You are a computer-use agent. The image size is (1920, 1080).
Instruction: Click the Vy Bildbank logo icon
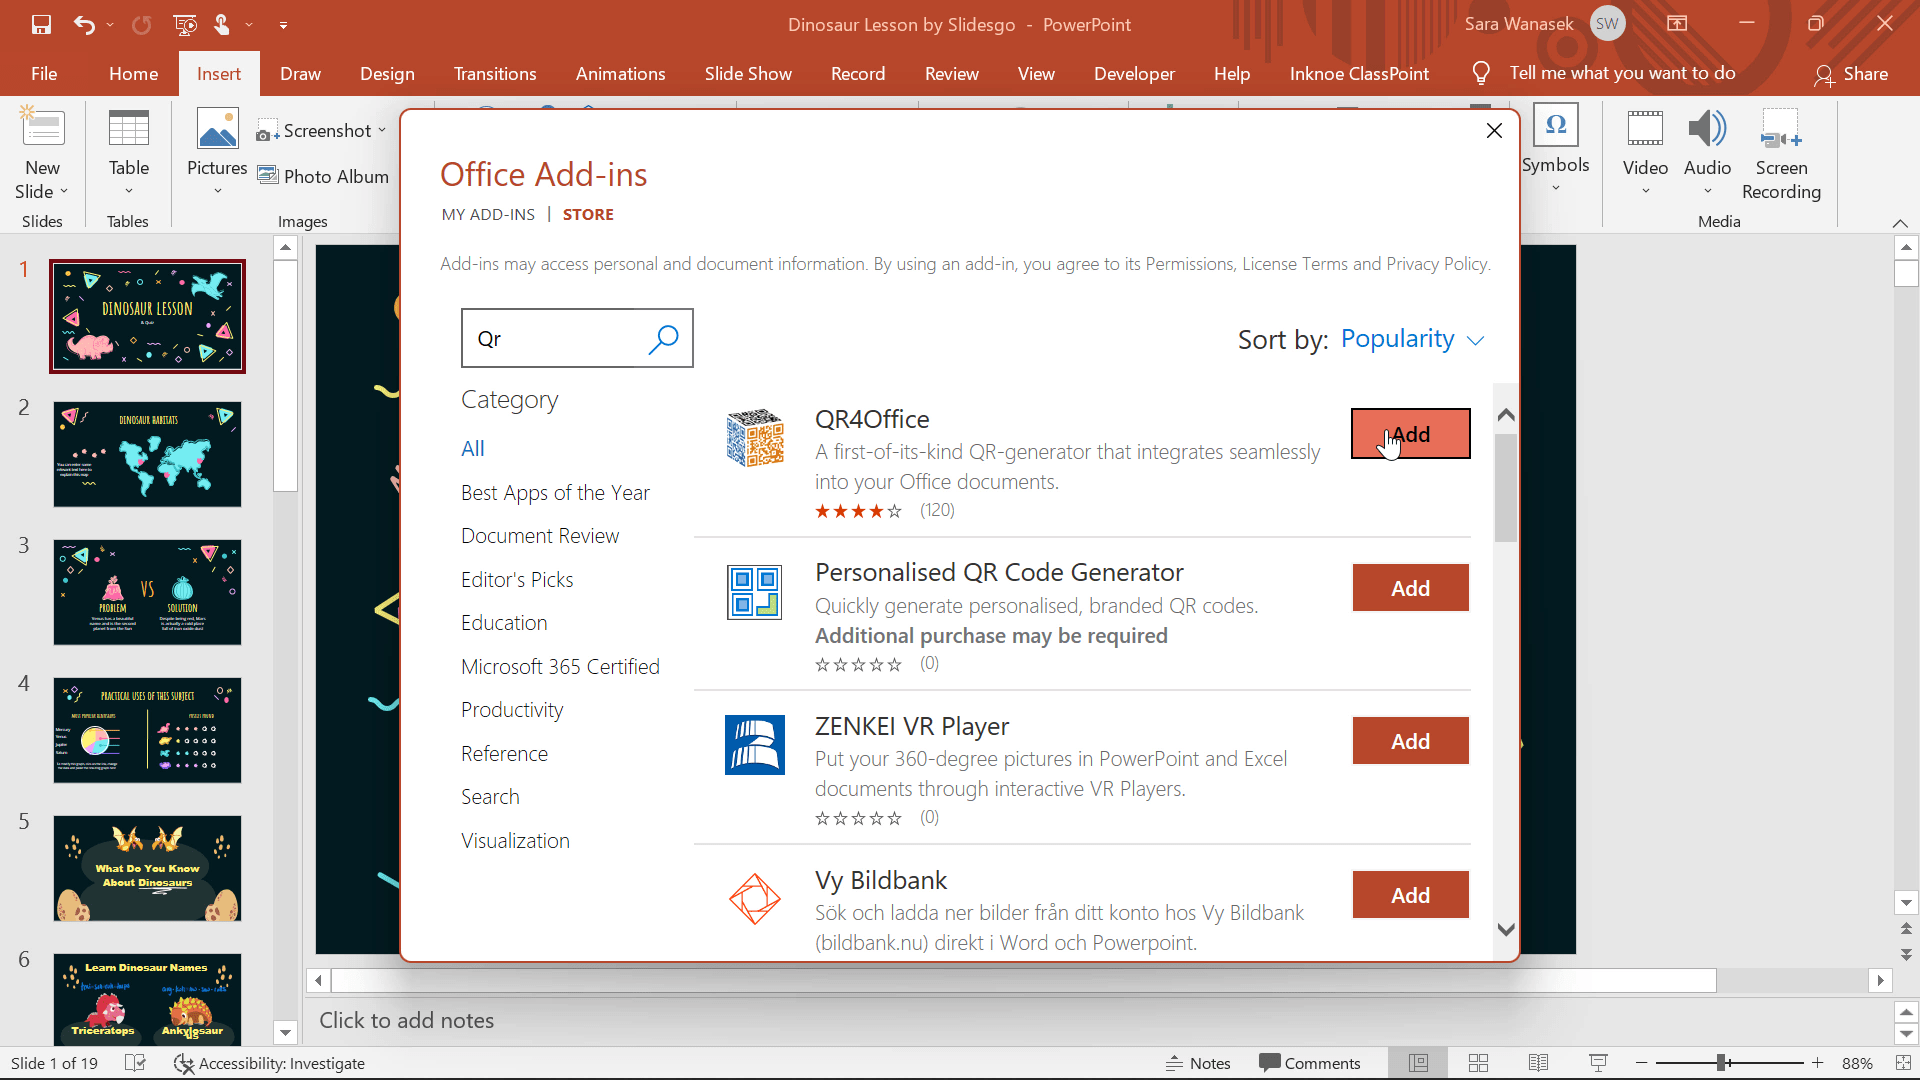click(755, 899)
